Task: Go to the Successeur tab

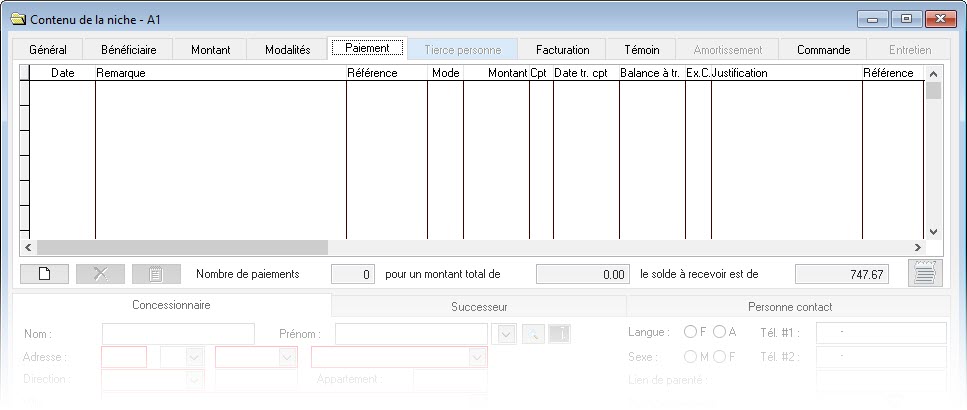Action: coord(478,307)
